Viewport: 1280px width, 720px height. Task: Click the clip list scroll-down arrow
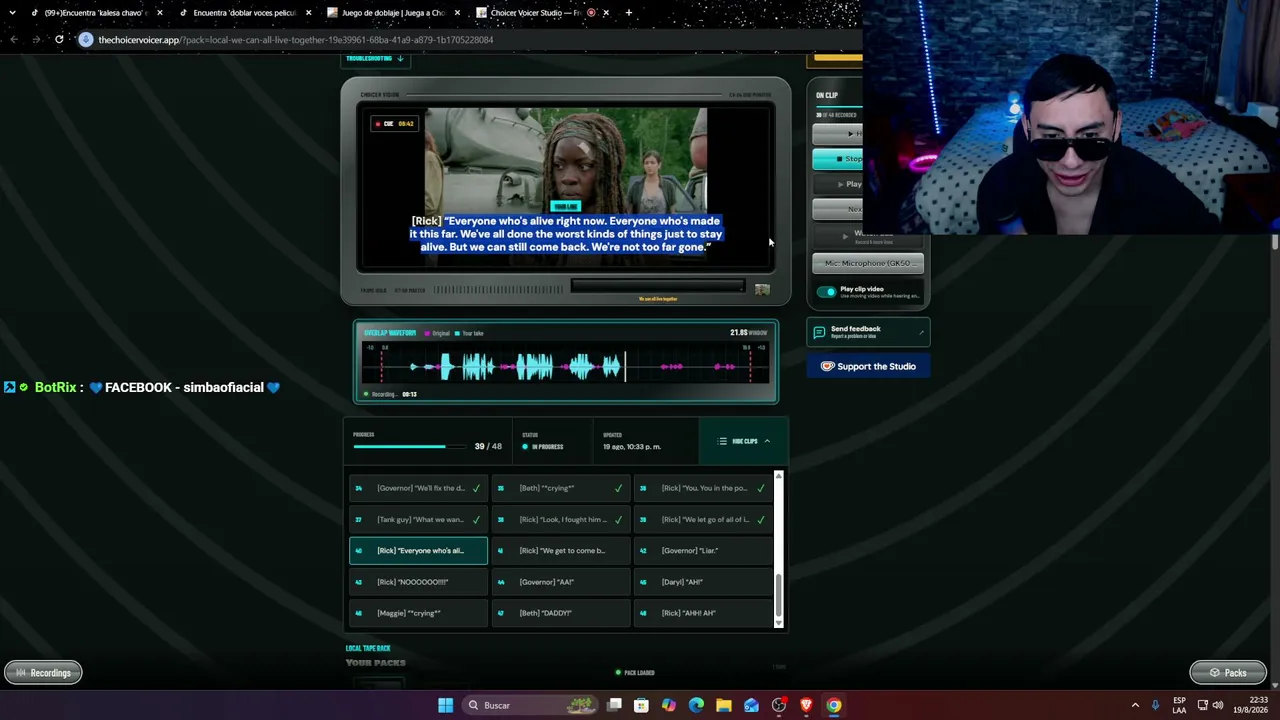click(779, 623)
